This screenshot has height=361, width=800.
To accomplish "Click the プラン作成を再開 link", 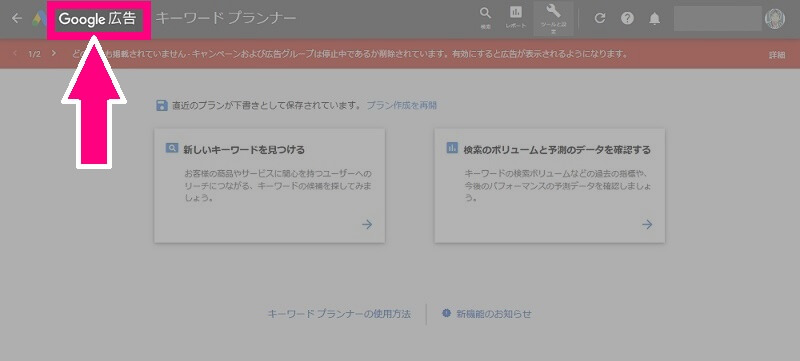I will (402, 106).
